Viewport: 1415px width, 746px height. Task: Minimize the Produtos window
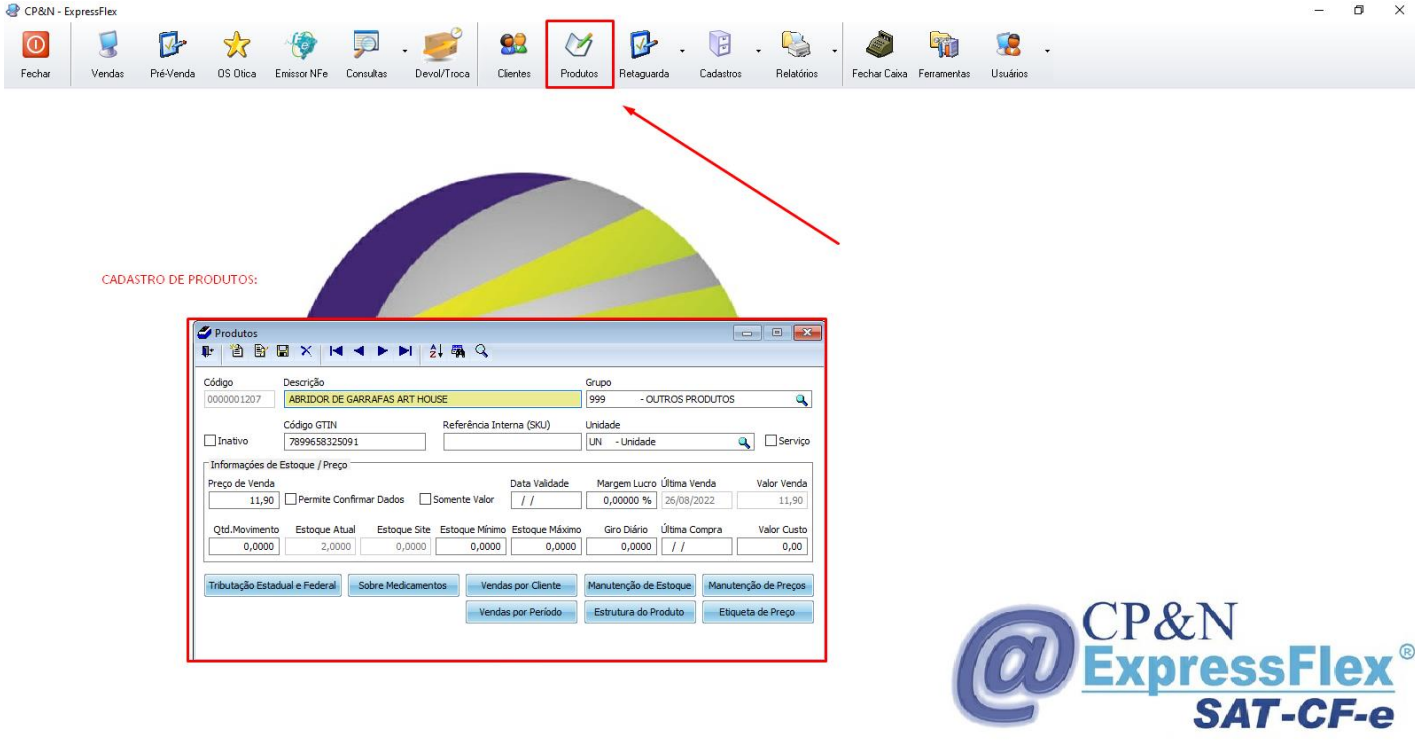(747, 333)
